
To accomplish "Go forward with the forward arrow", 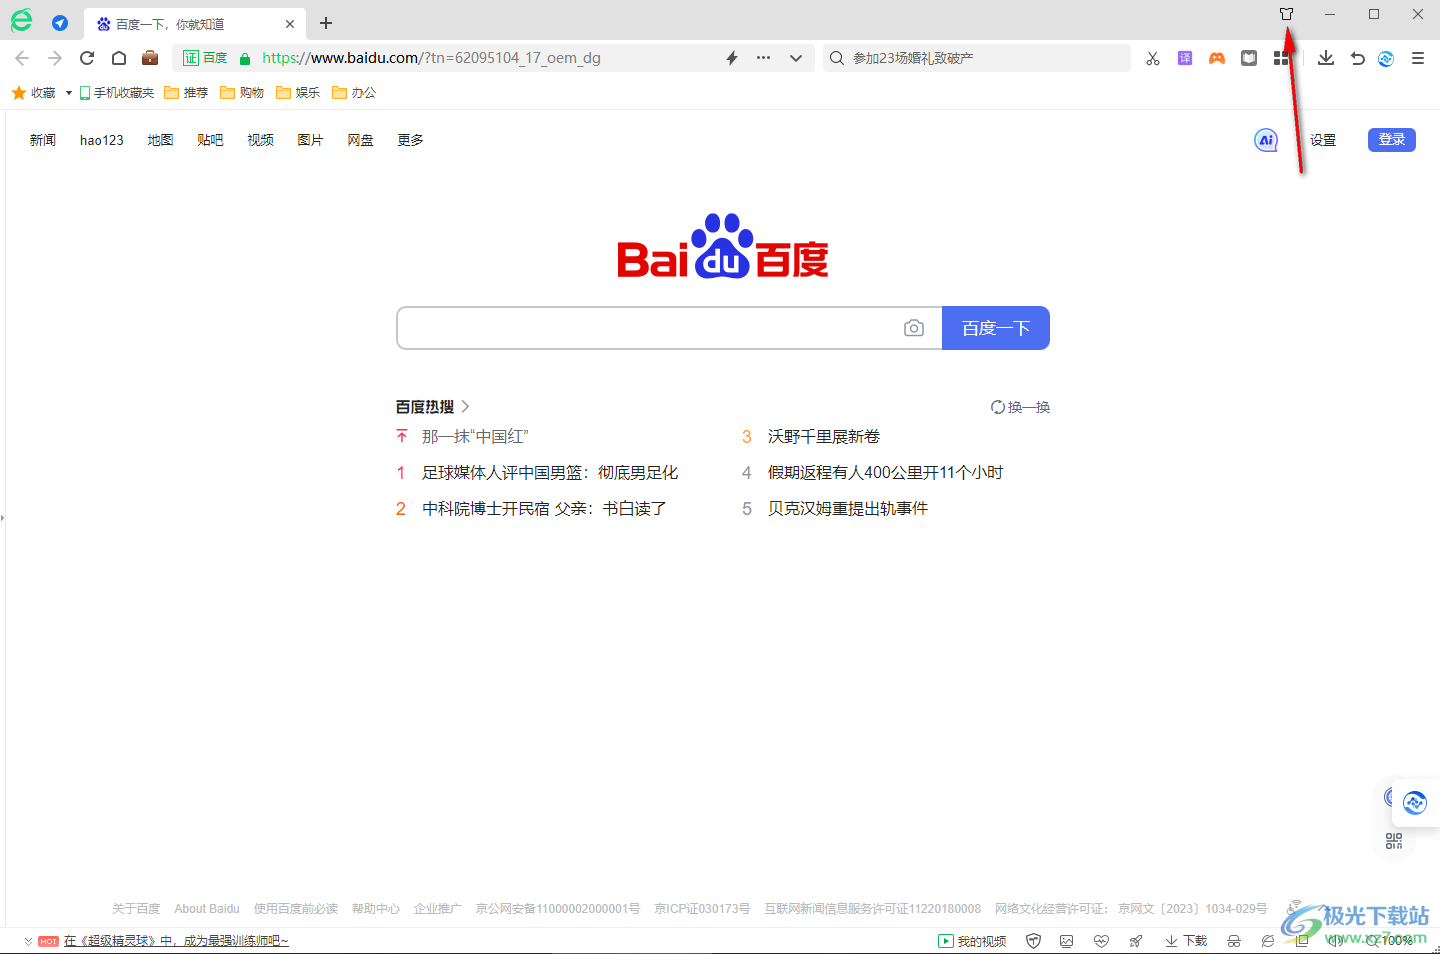I will click(55, 58).
